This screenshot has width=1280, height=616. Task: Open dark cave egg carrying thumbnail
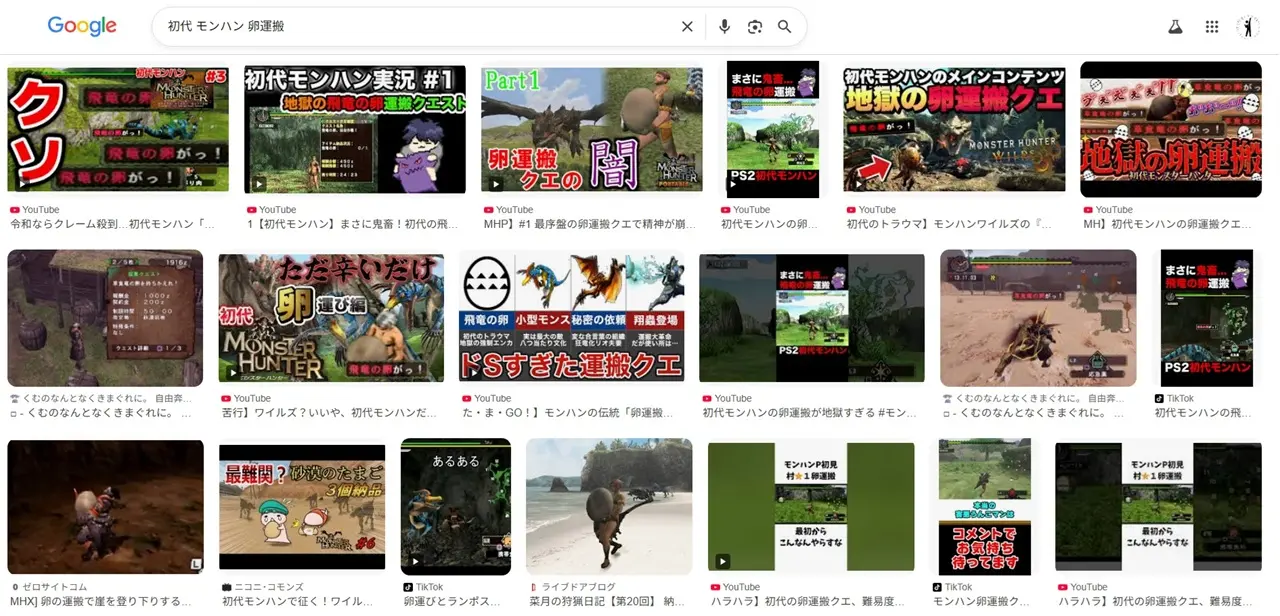[x=105, y=507]
